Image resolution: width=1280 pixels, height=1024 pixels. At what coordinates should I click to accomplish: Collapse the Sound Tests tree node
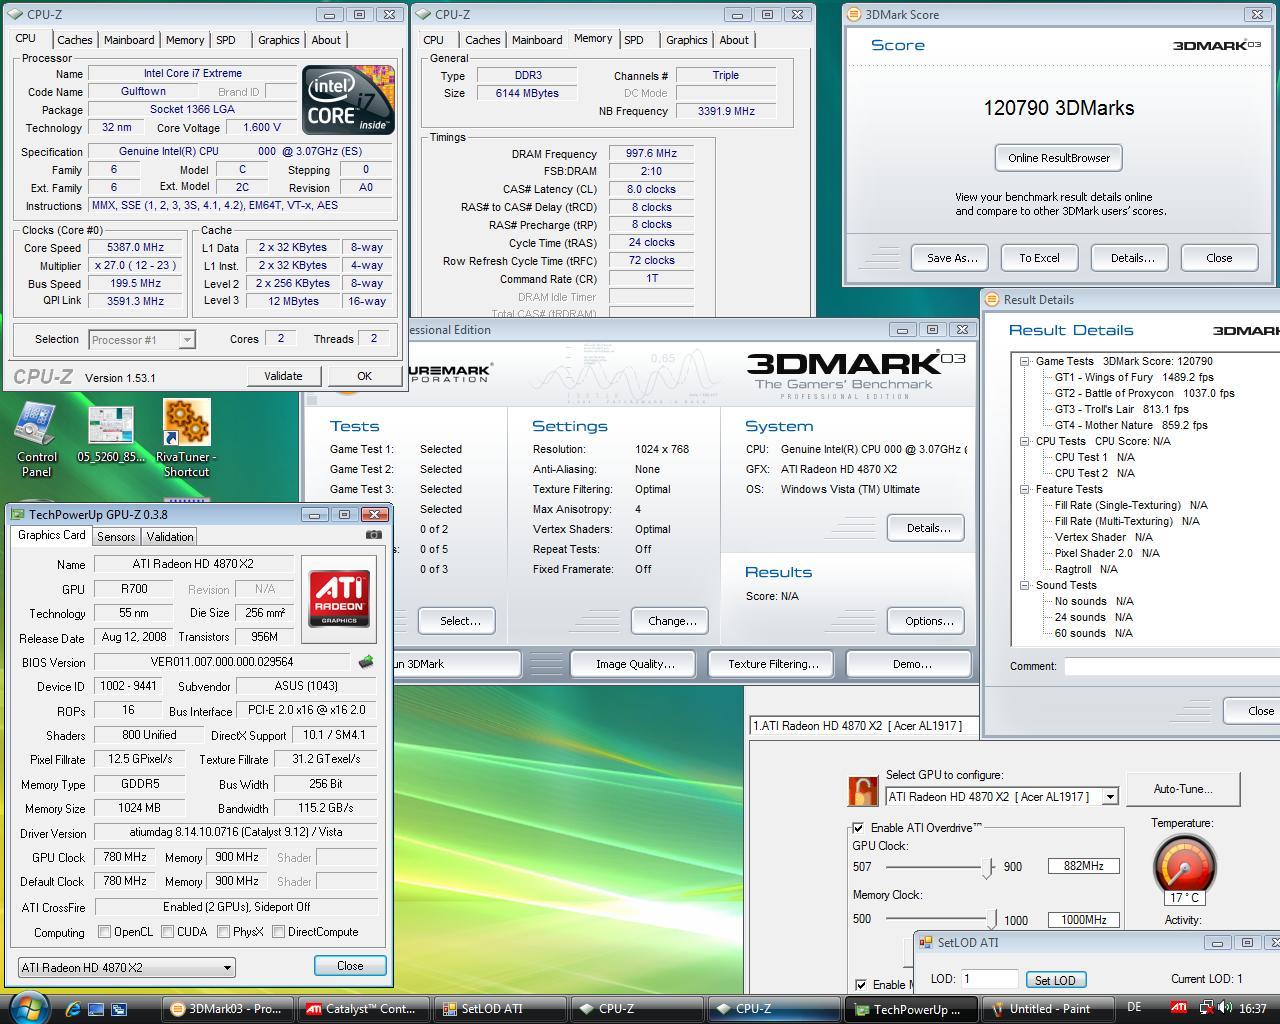pos(1025,585)
